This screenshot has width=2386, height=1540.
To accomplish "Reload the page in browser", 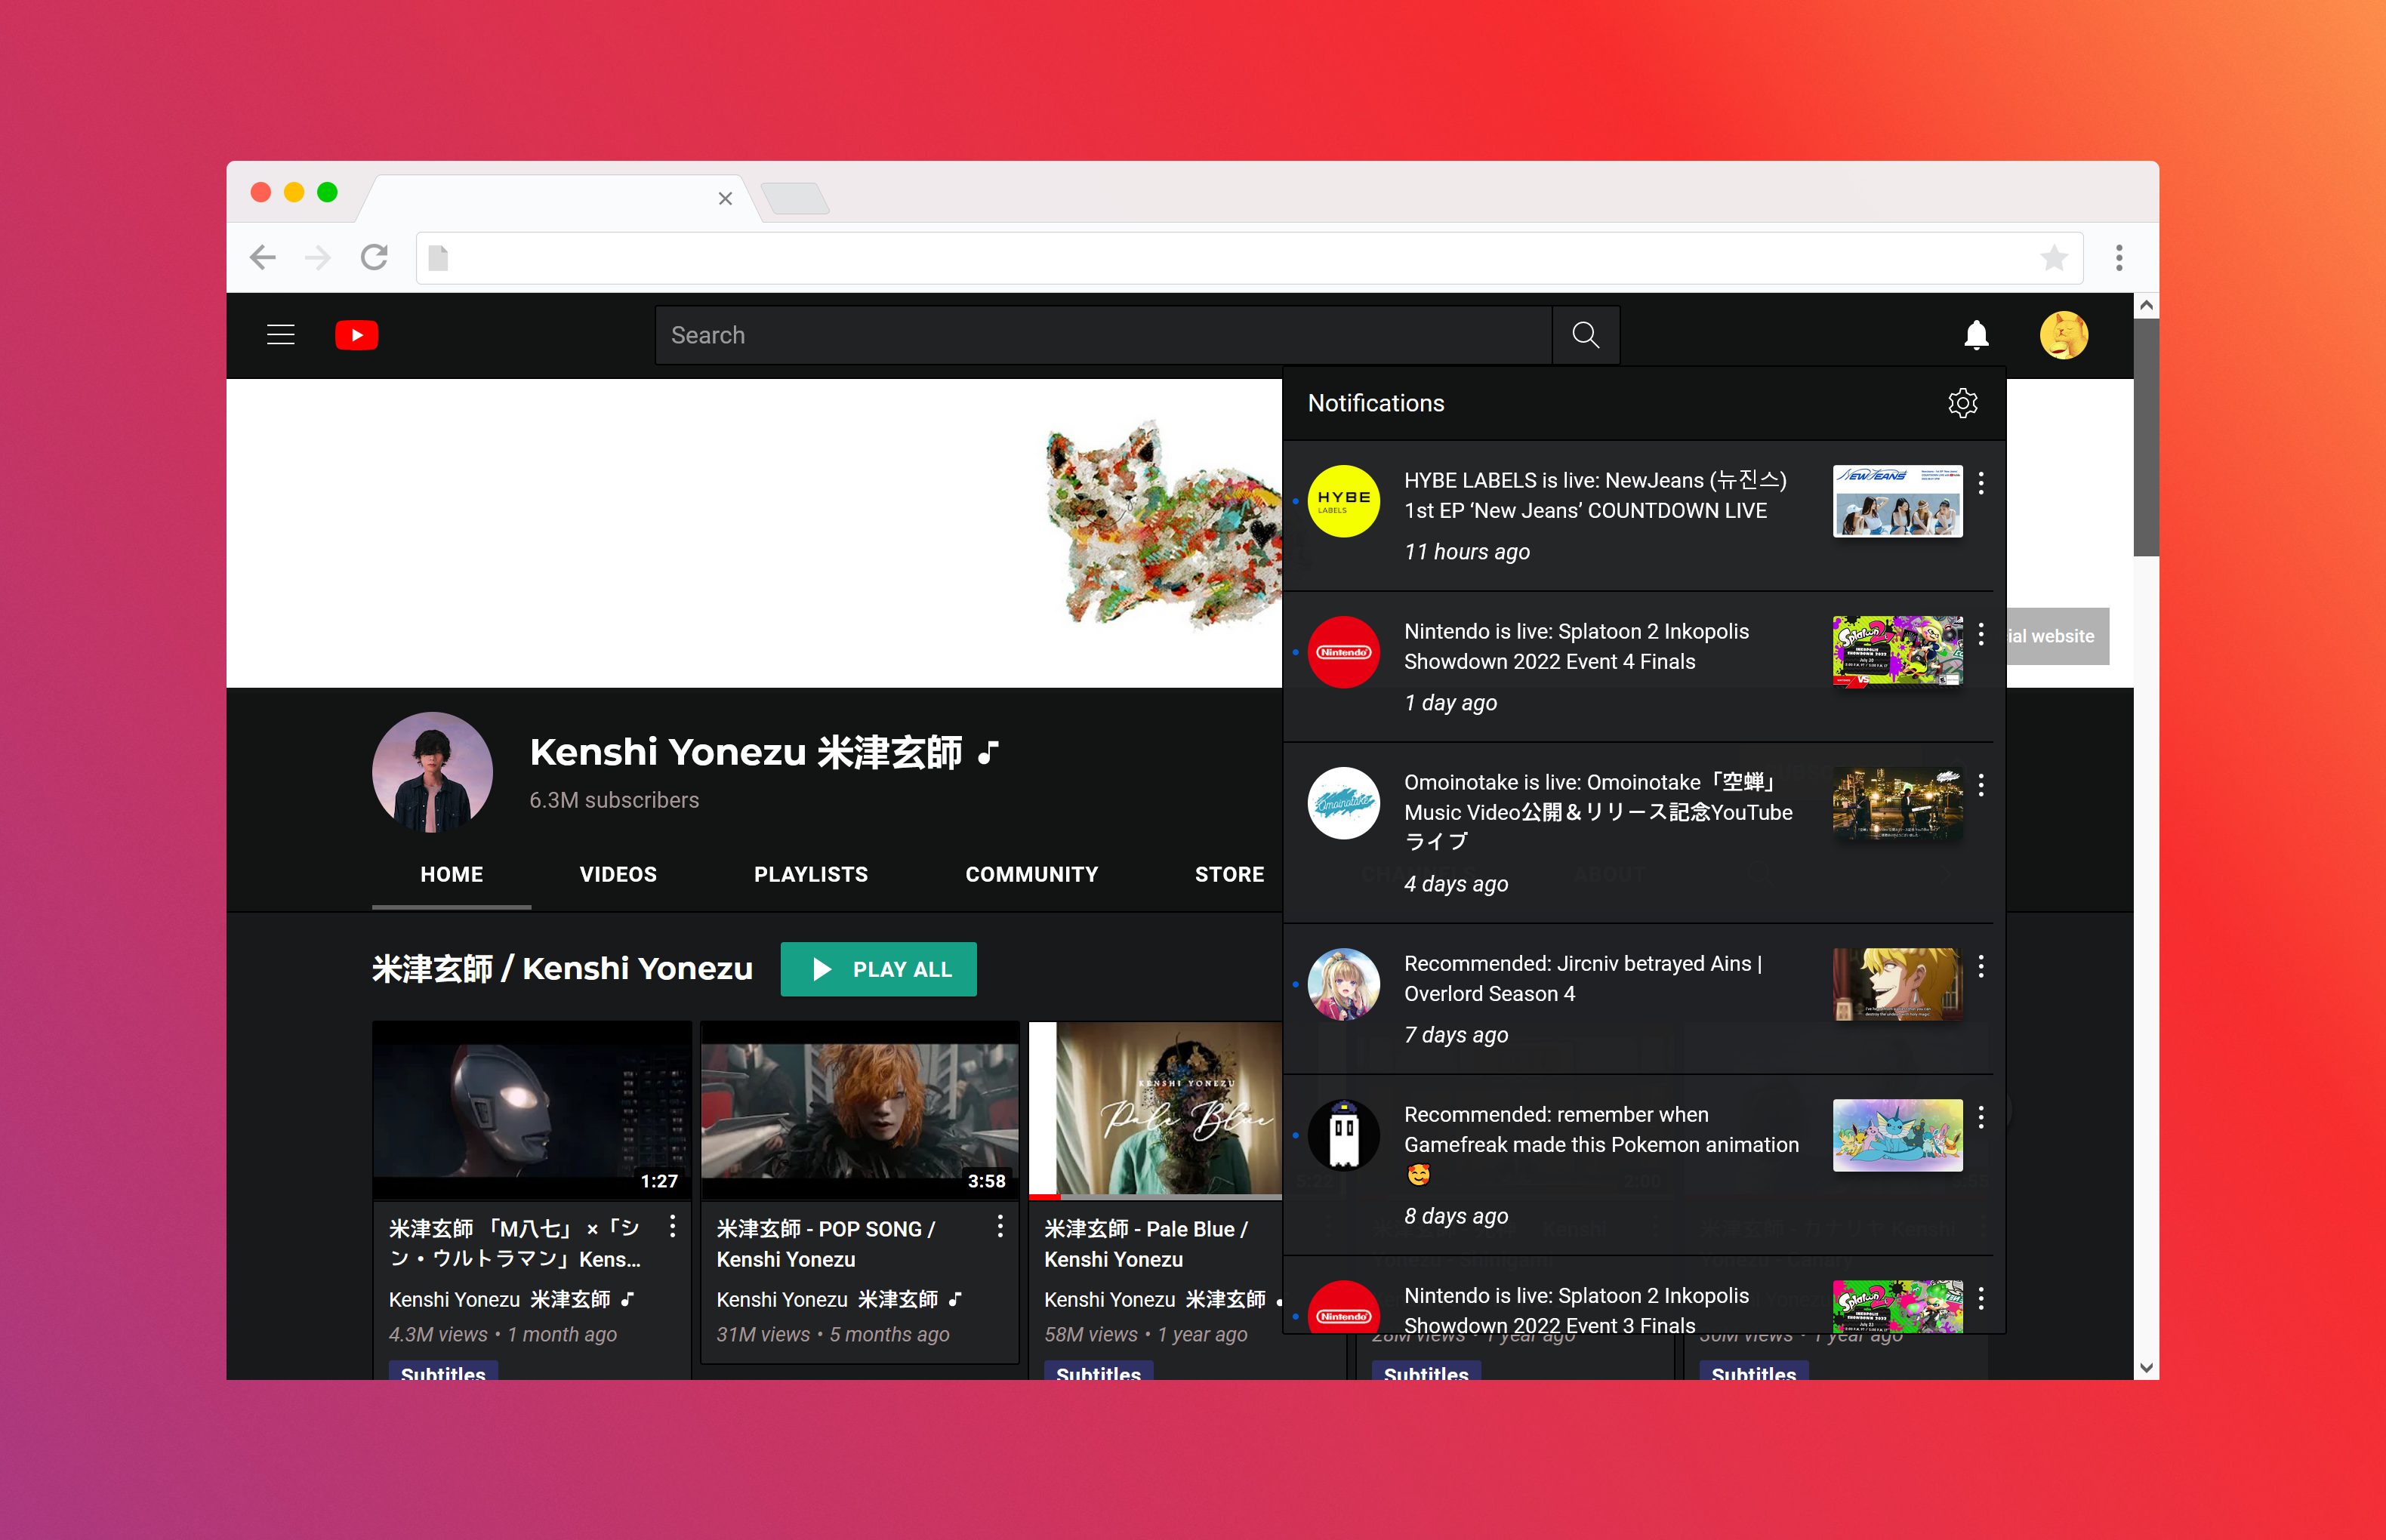I will (374, 258).
